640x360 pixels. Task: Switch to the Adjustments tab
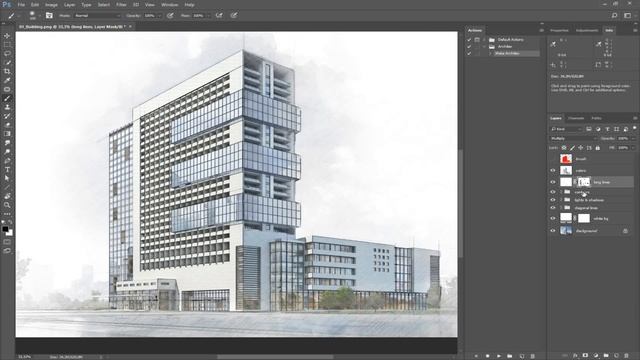click(x=587, y=30)
